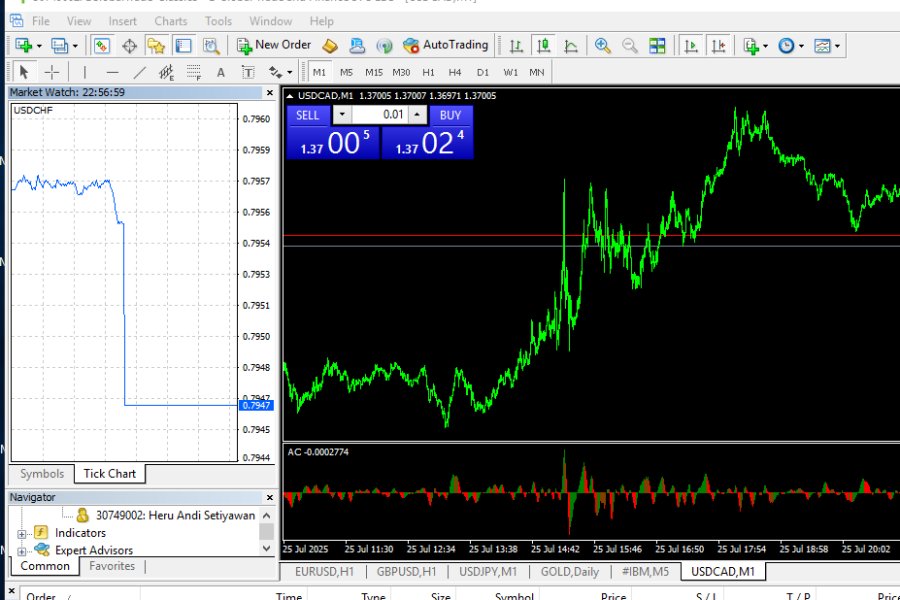Click the Tile Windows icon

657,45
